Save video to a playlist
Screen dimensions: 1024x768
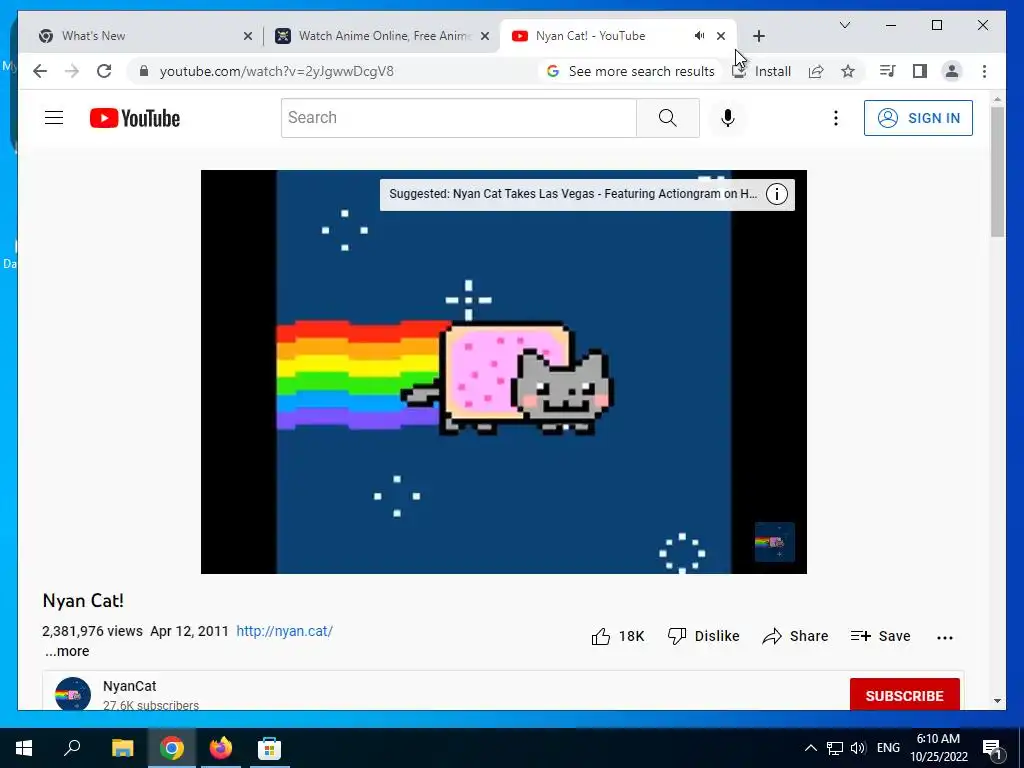(x=880, y=636)
